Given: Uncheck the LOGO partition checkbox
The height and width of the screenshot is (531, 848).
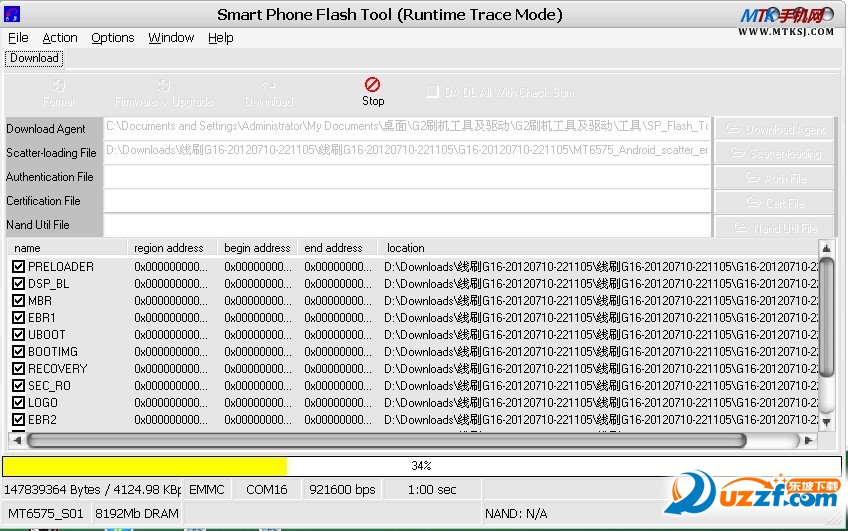Looking at the screenshot, I should (x=18, y=403).
